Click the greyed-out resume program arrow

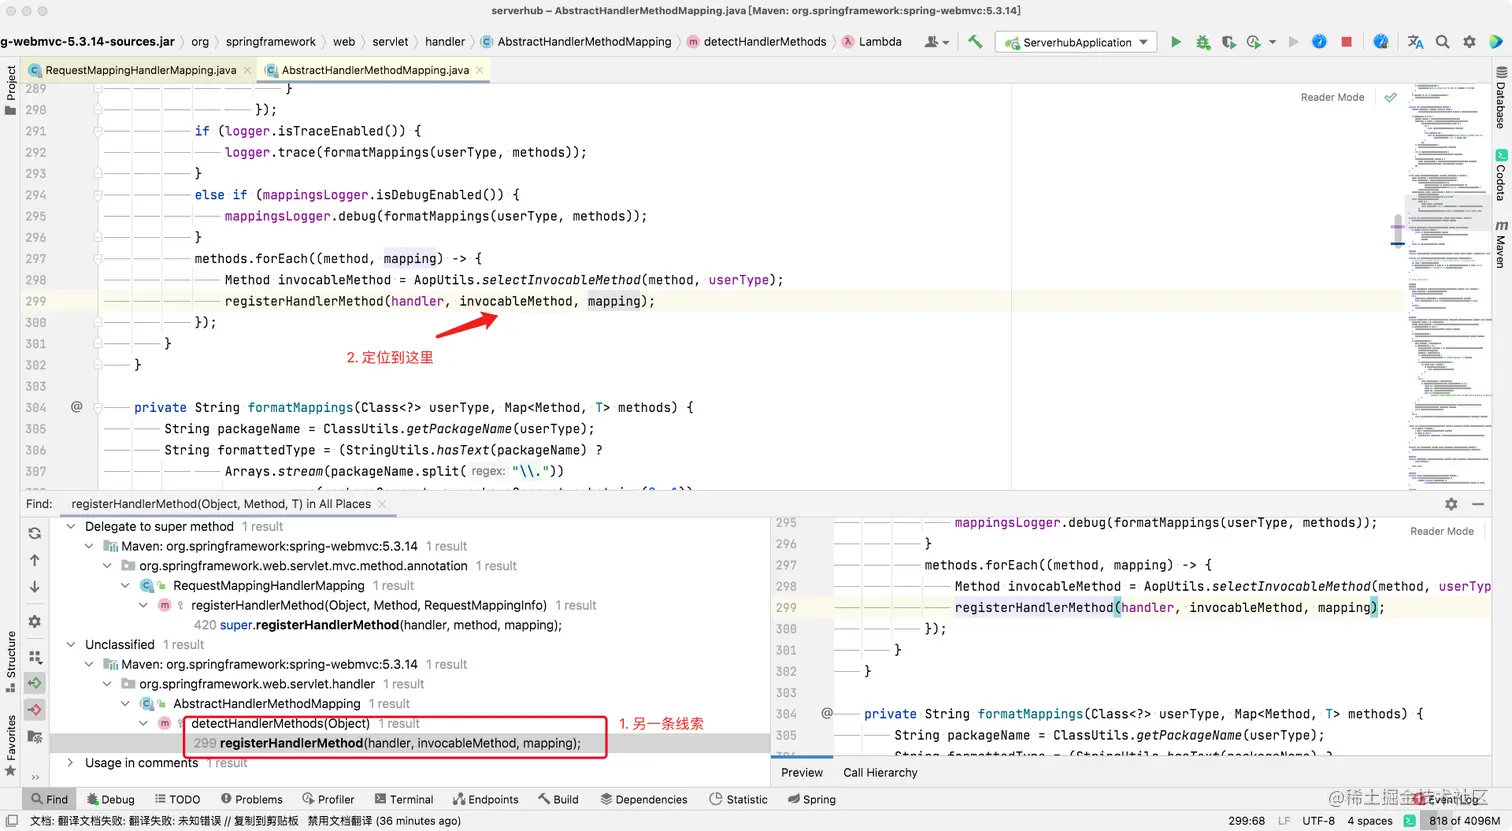(x=1293, y=42)
